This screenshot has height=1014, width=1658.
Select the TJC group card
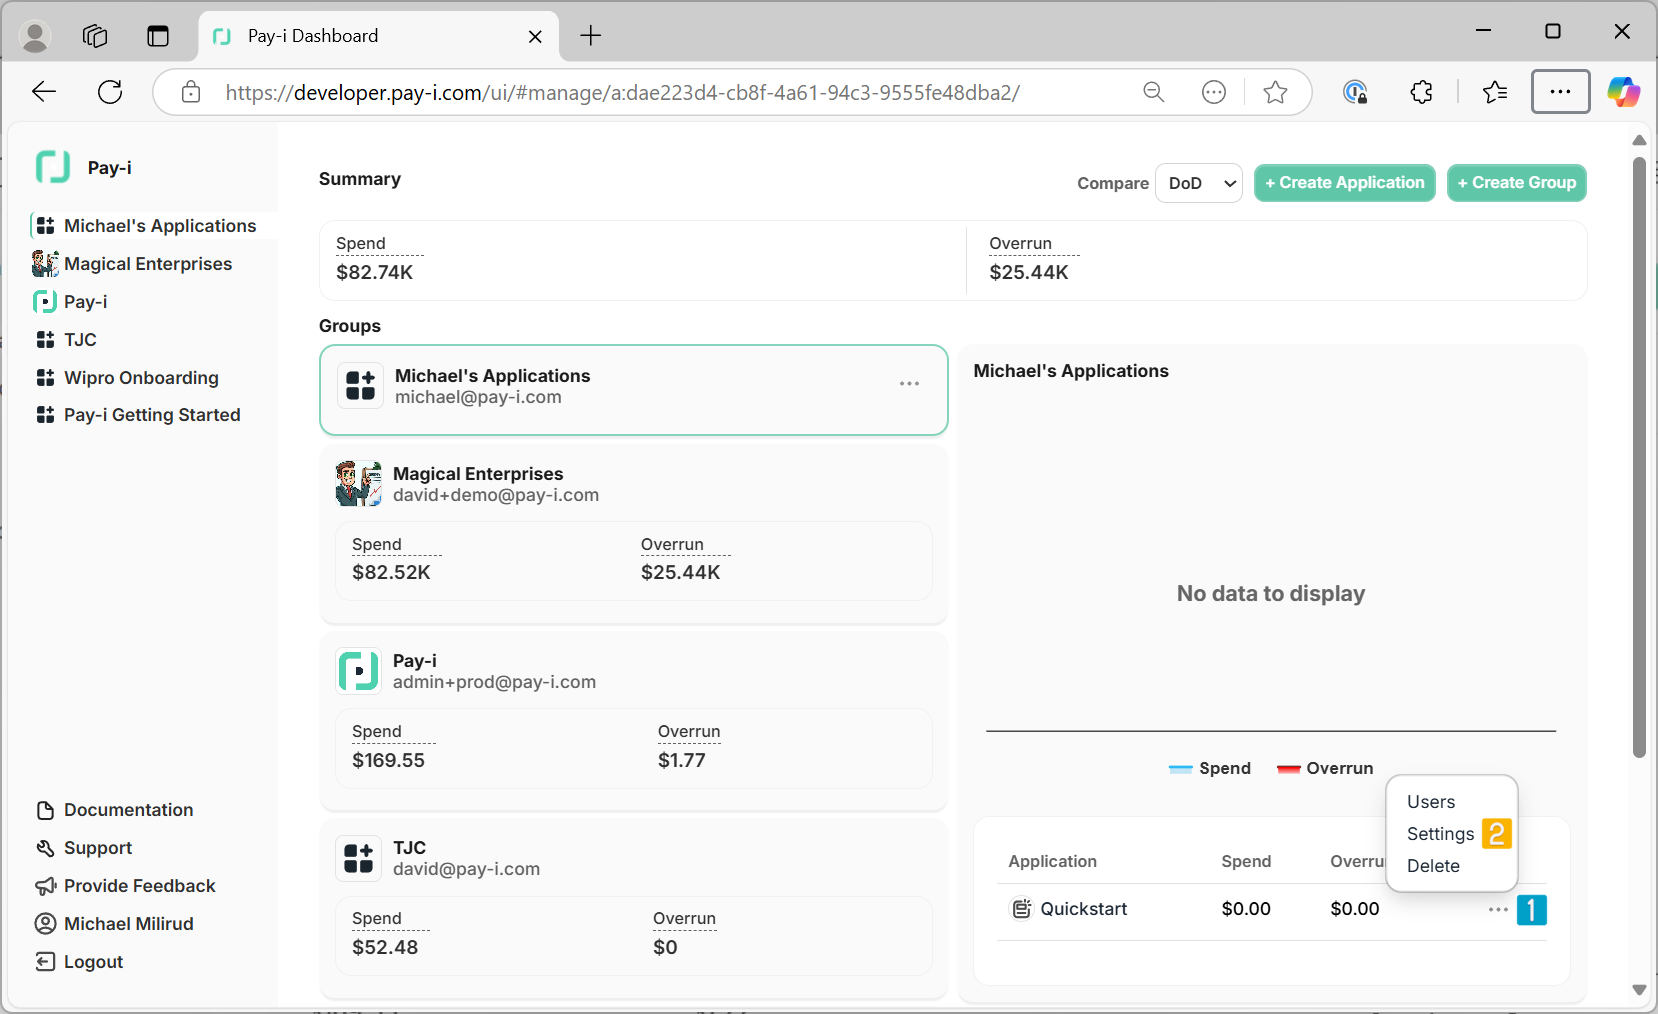tap(633, 858)
